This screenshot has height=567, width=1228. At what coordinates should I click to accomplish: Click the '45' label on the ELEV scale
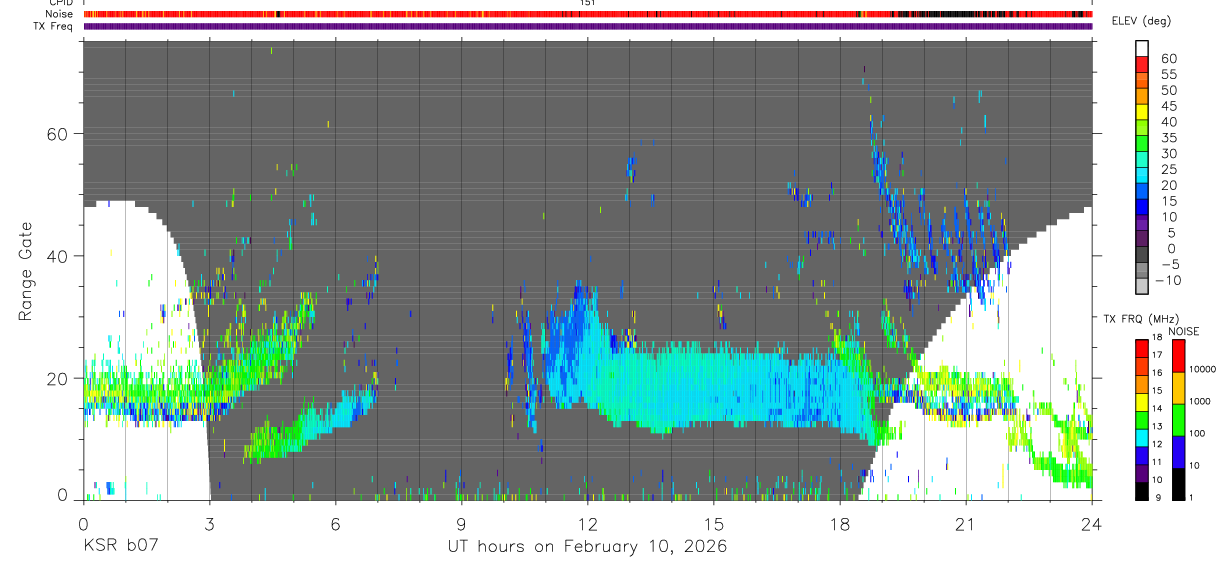point(1169,106)
